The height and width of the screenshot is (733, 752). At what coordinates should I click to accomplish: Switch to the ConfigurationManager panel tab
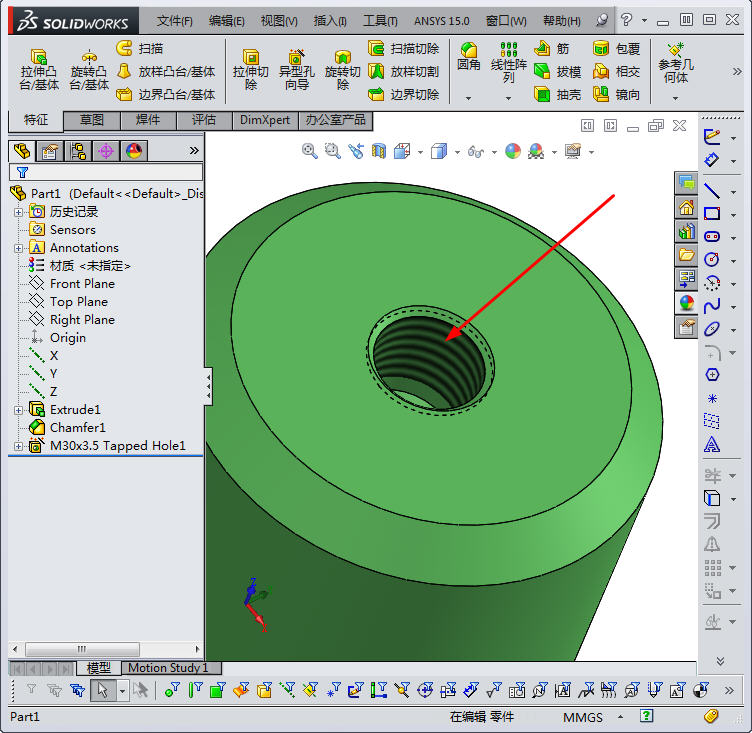pos(77,151)
